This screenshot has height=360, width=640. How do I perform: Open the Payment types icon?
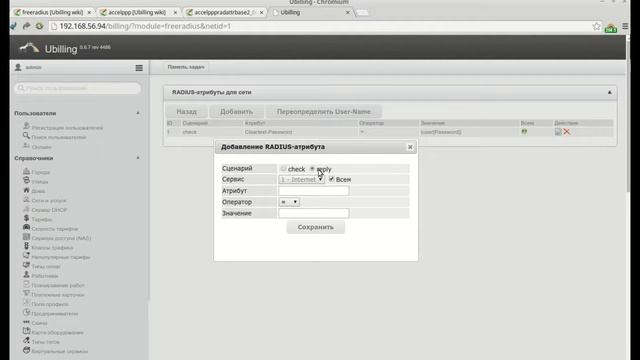tap(27, 265)
